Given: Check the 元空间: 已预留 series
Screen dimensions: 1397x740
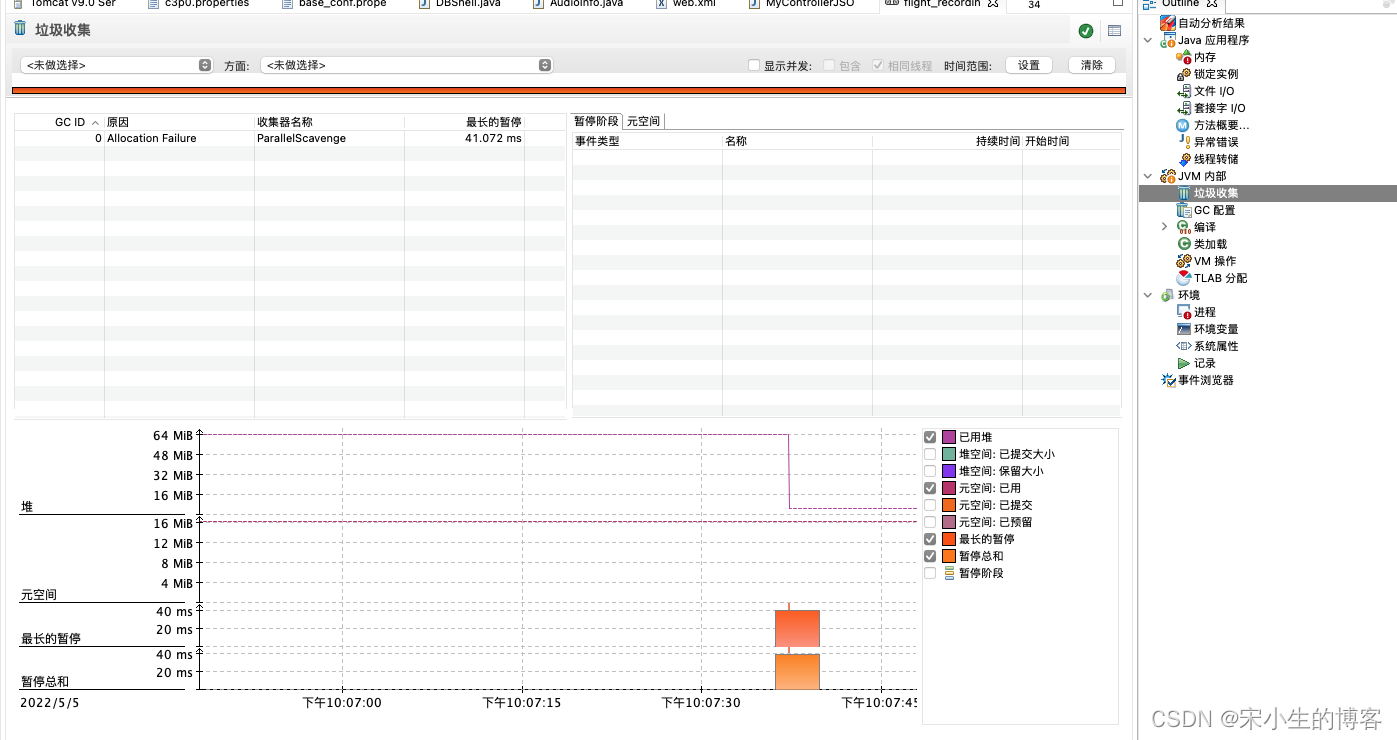Looking at the screenshot, I should coord(931,522).
